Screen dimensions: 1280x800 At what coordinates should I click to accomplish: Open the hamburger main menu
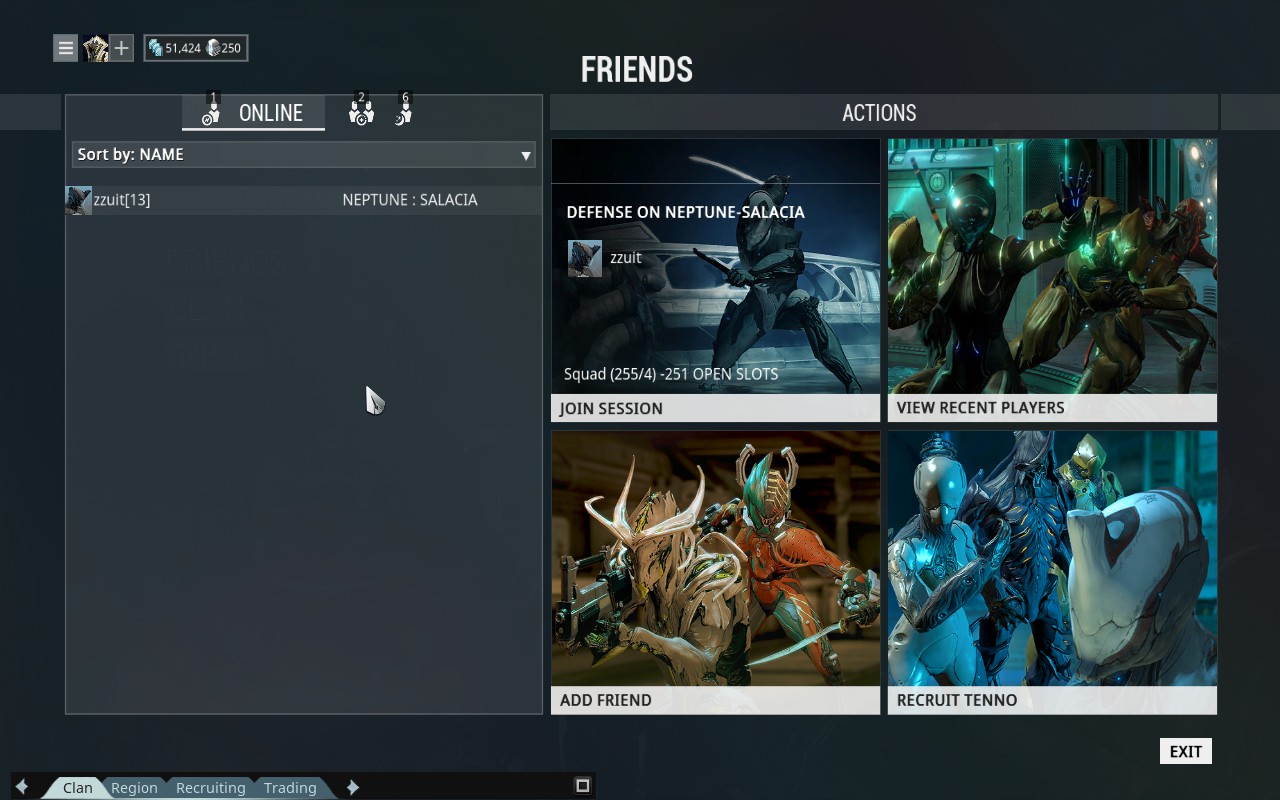point(65,48)
